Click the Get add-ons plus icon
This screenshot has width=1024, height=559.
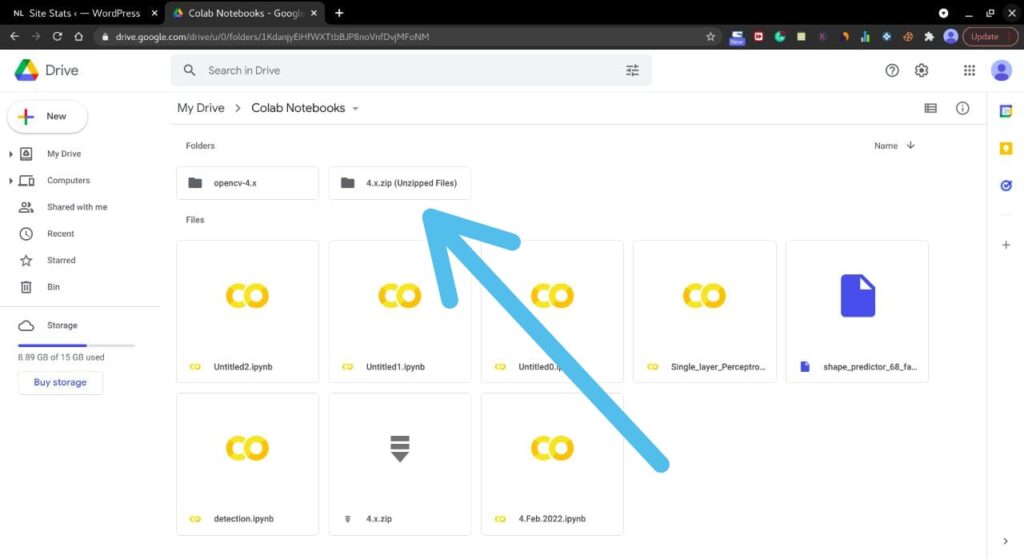[x=1006, y=245]
